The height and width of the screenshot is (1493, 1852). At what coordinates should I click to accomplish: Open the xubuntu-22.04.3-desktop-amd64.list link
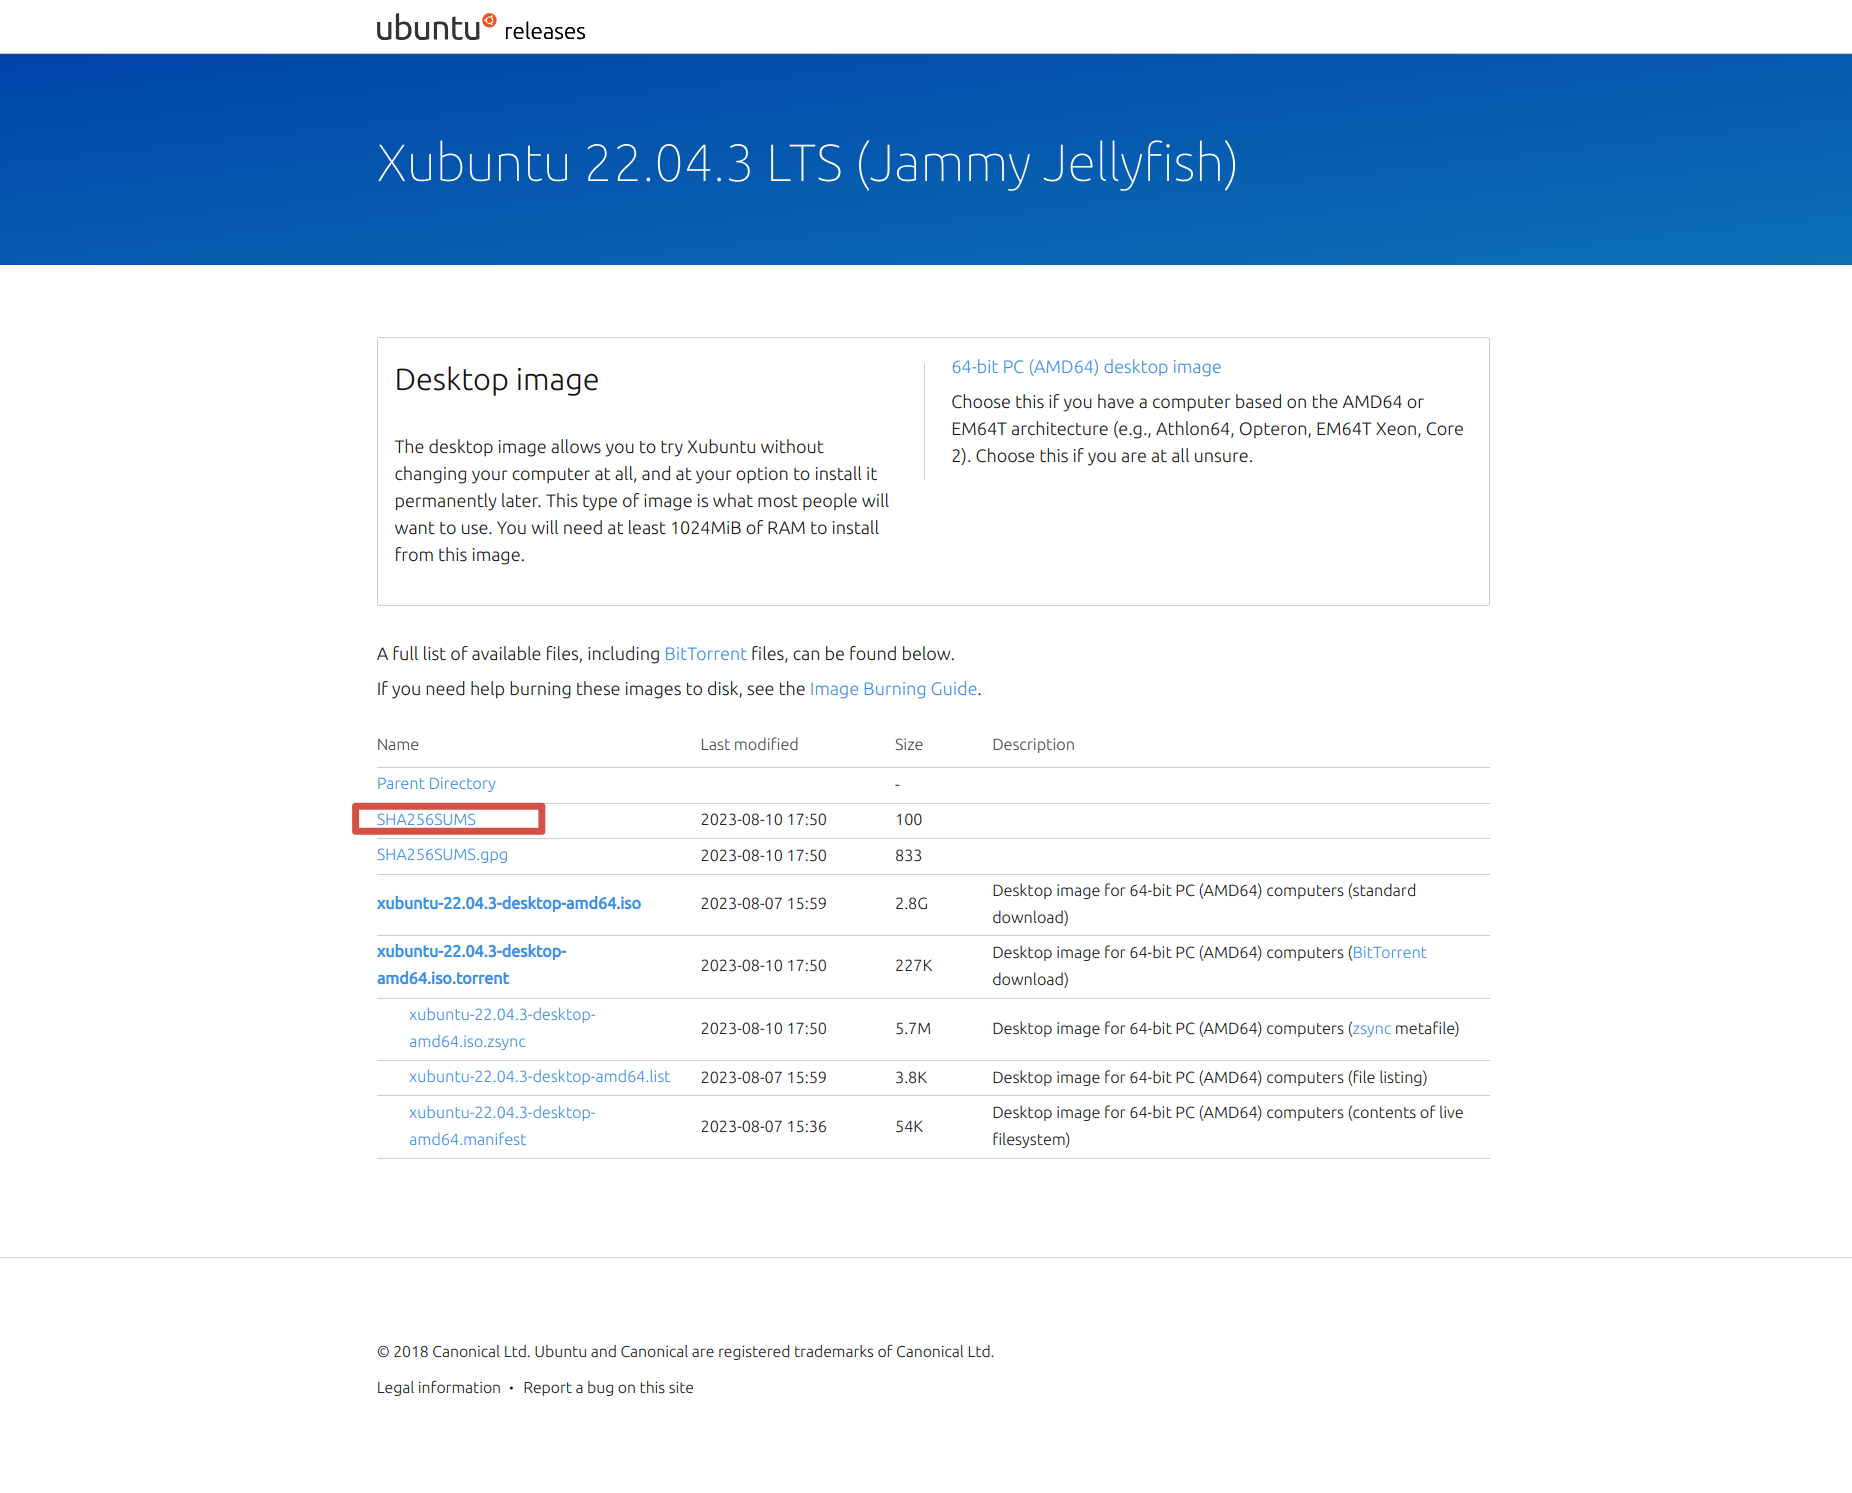pyautogui.click(x=540, y=1077)
